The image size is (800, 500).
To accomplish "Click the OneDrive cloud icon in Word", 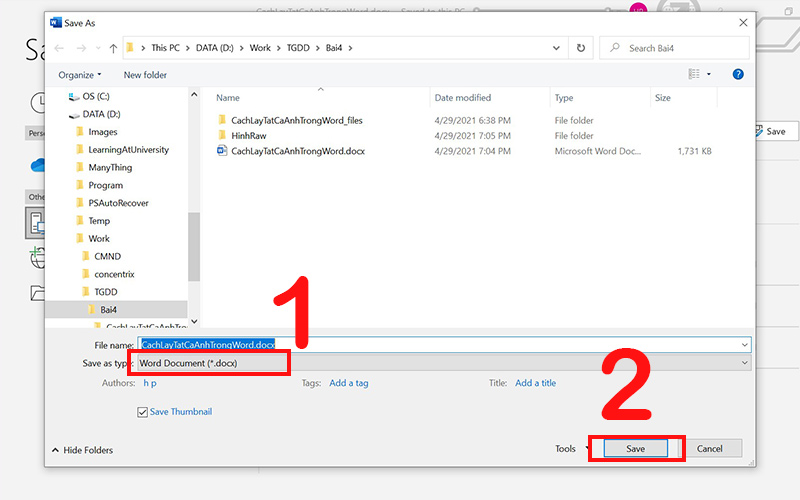I will (x=38, y=165).
